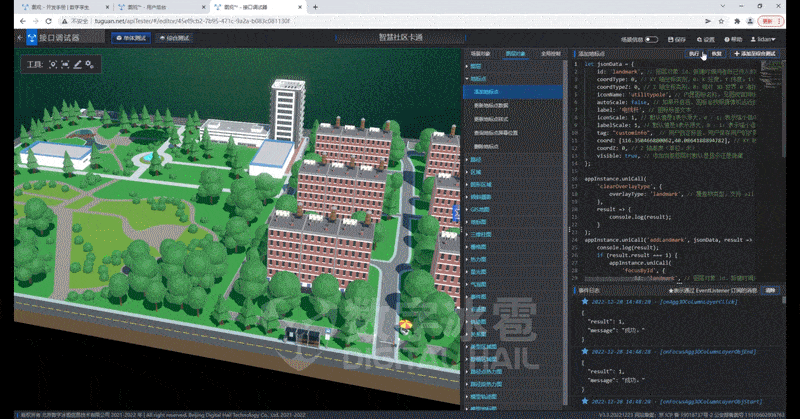Click the 添加到综合测试 button
Viewport: 800px width, 419px height.
click(757, 52)
